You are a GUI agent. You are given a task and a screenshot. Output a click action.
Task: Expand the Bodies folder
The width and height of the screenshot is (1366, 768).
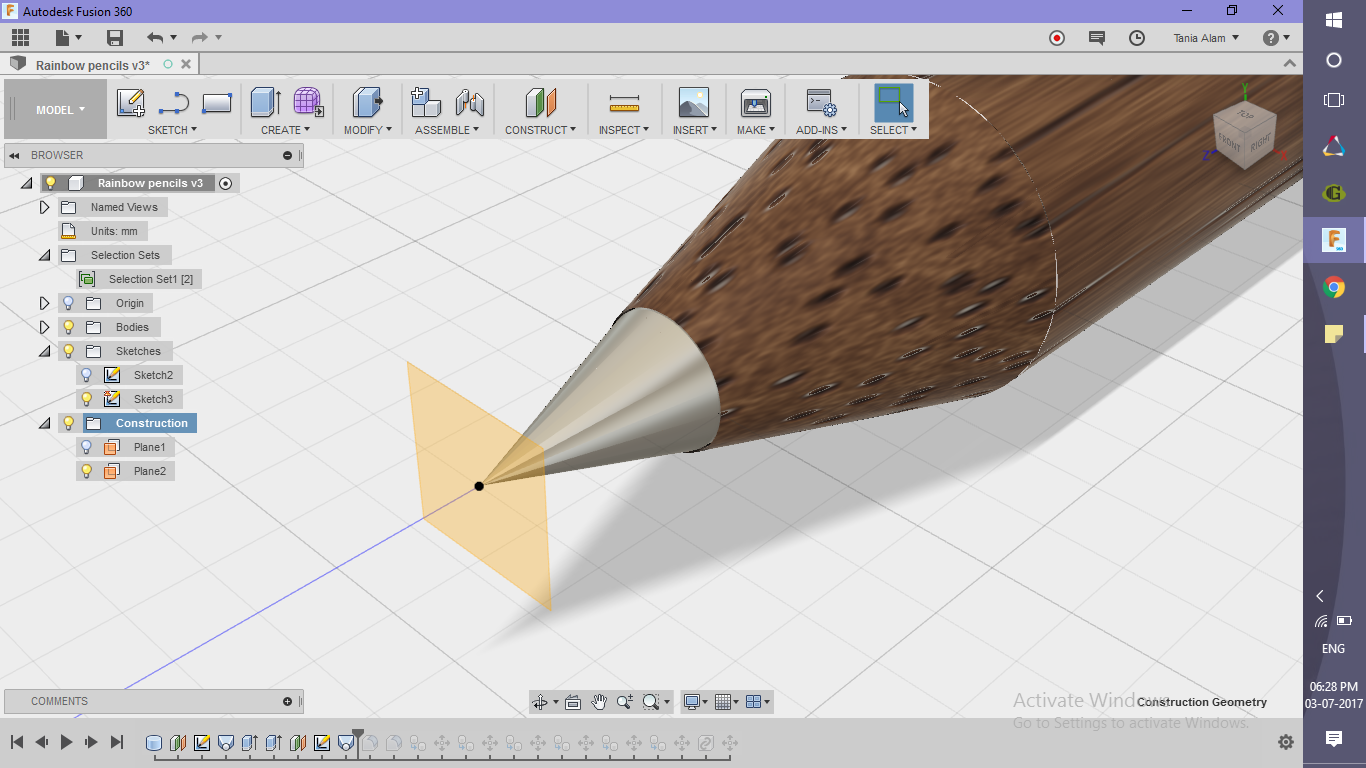coord(44,327)
